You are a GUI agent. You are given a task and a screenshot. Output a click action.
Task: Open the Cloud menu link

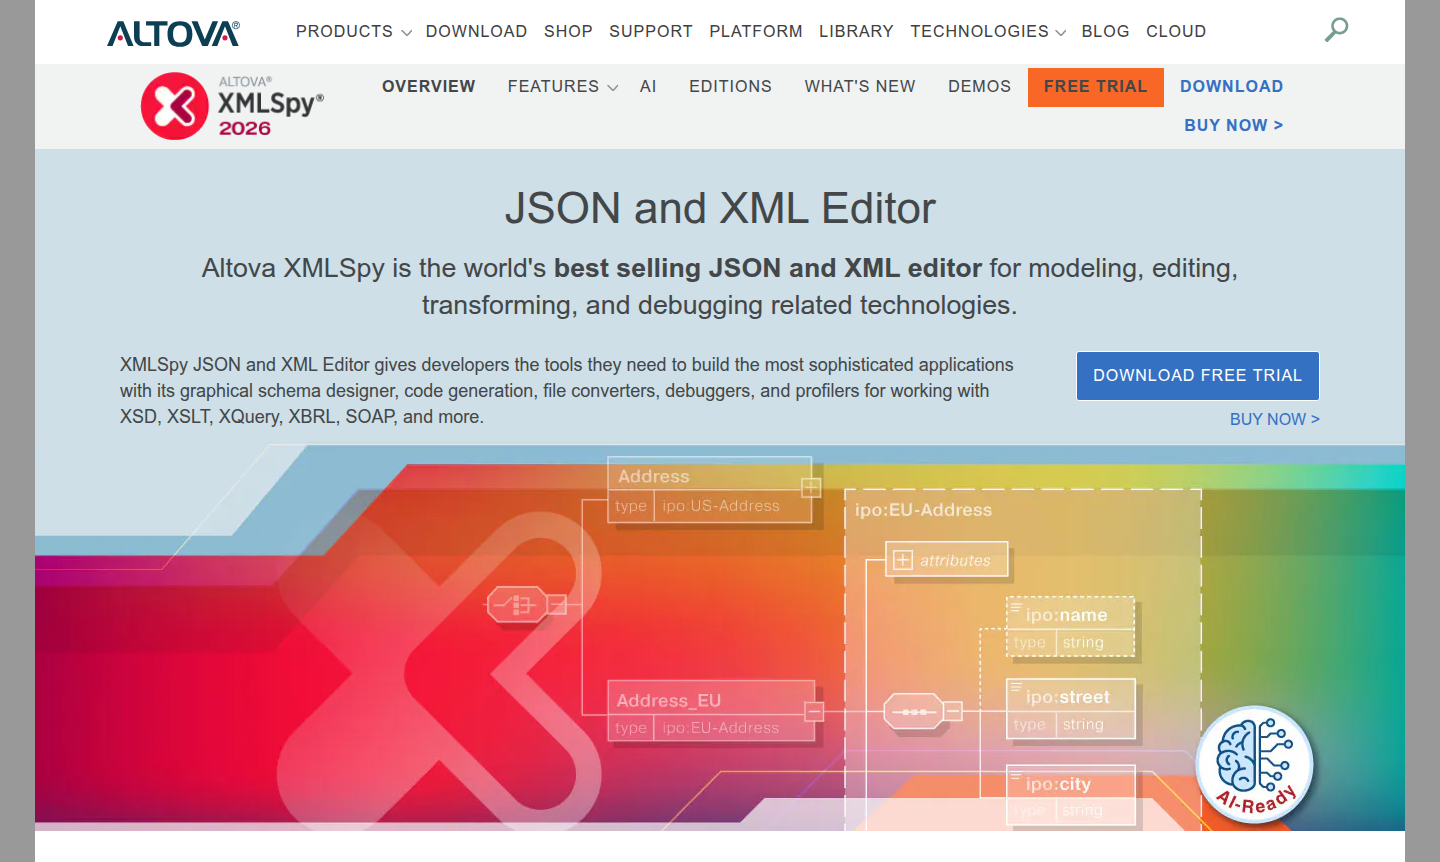(x=1175, y=32)
